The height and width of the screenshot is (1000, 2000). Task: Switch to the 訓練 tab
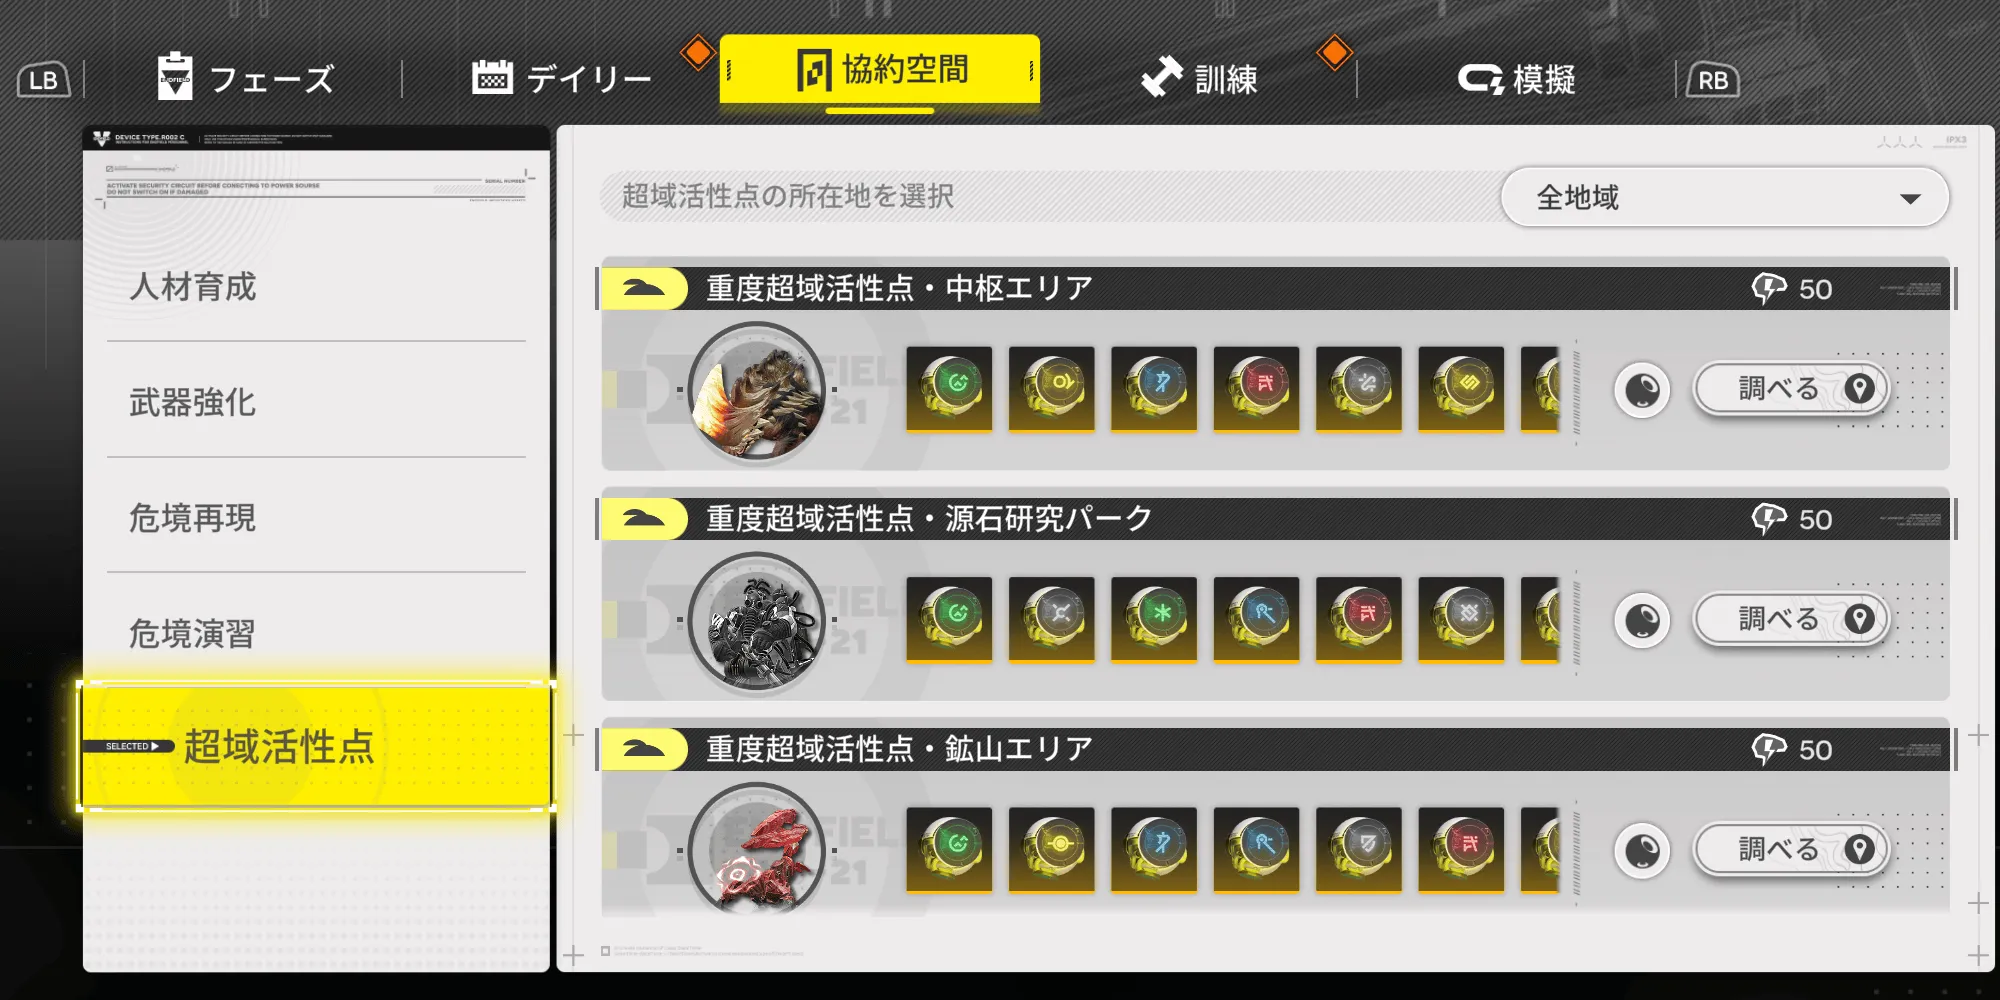(1199, 78)
